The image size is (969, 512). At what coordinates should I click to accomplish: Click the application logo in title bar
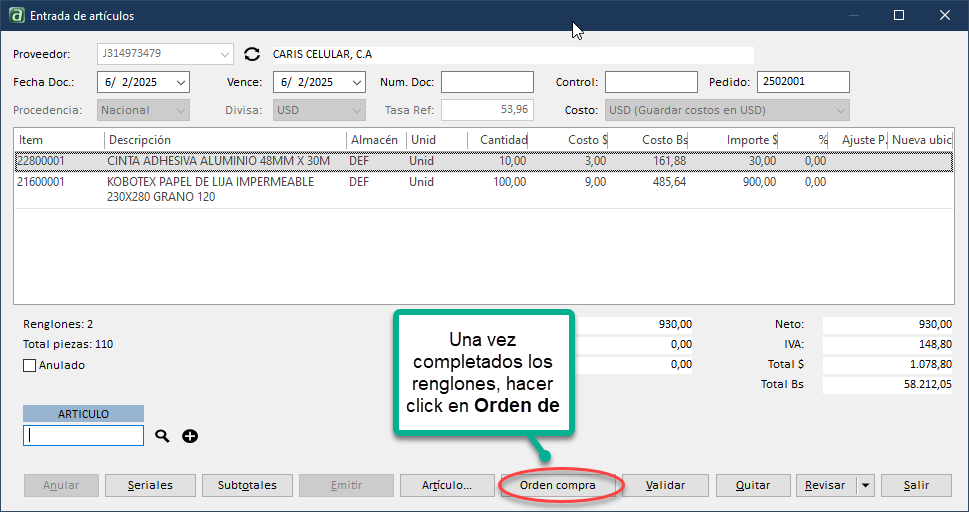(15, 15)
